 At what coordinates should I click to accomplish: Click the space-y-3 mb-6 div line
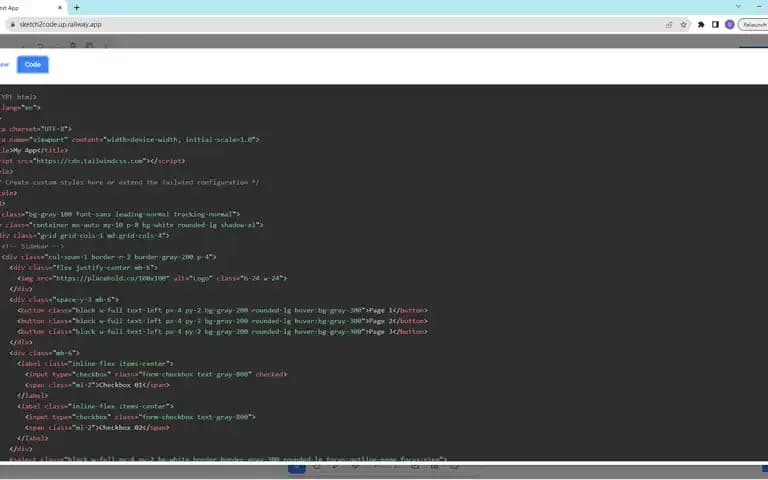(64, 300)
